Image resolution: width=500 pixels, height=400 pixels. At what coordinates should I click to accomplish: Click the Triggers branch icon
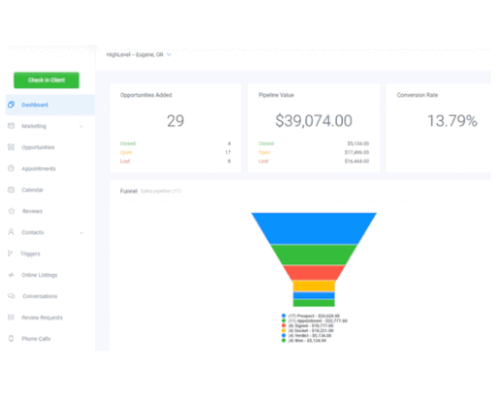10,253
